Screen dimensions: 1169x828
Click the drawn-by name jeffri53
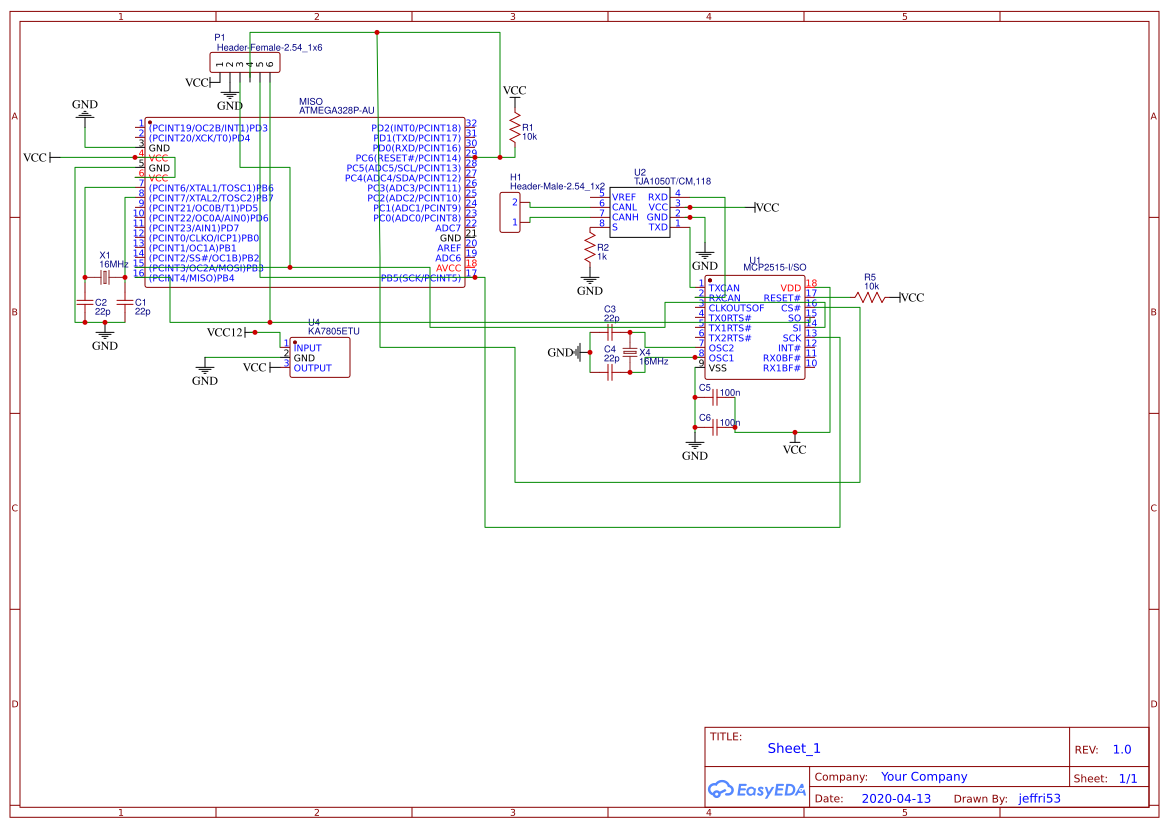pyautogui.click(x=1037, y=798)
